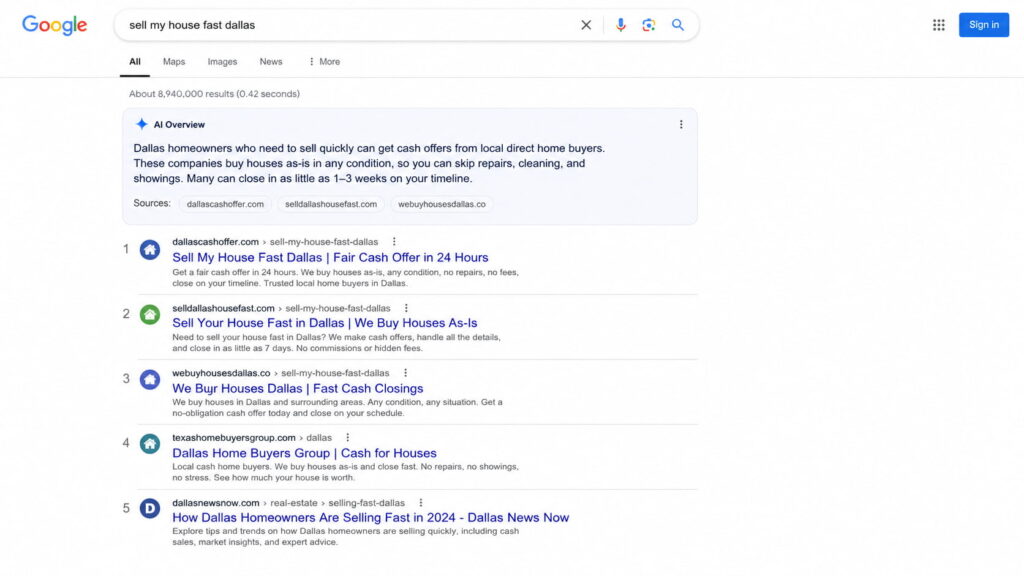Click the dallascashoffer.com URL breadcrumb
This screenshot has width=1024, height=576.
coord(275,242)
